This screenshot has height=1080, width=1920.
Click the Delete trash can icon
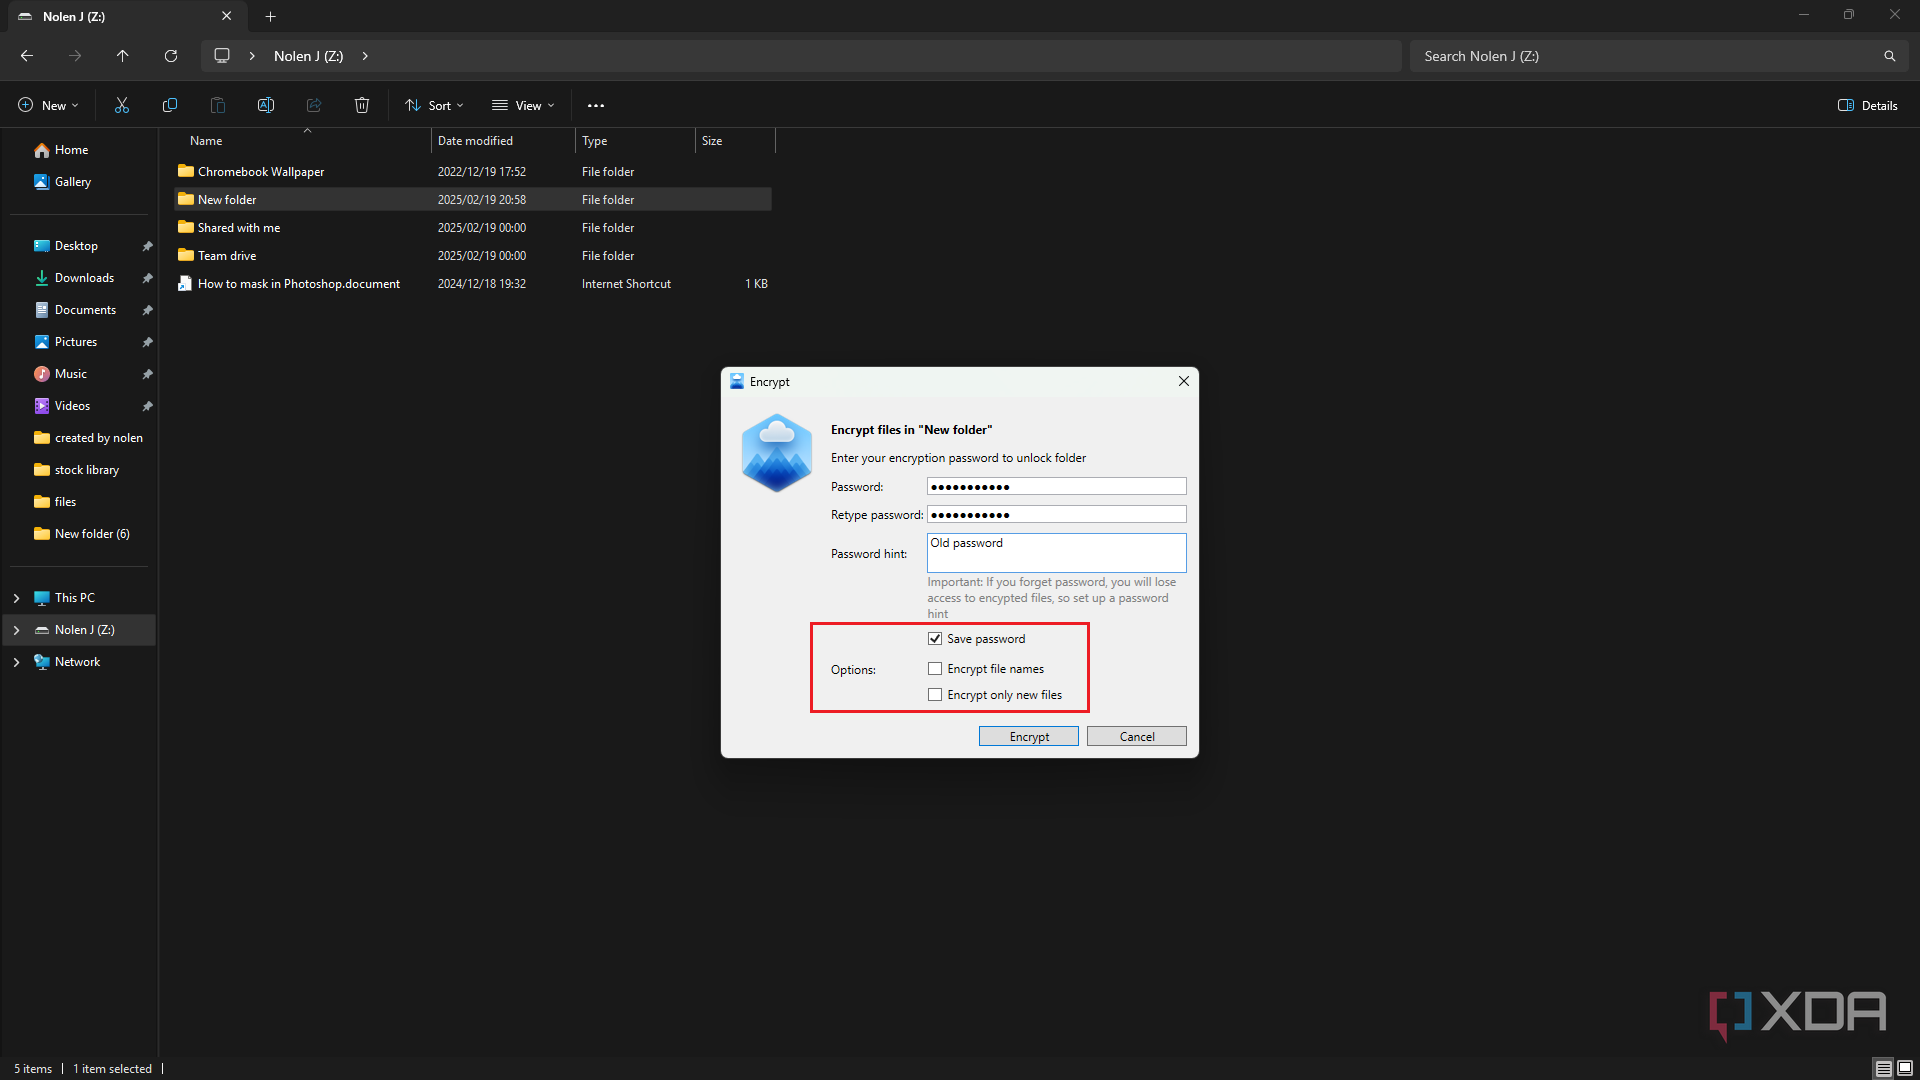(362, 105)
